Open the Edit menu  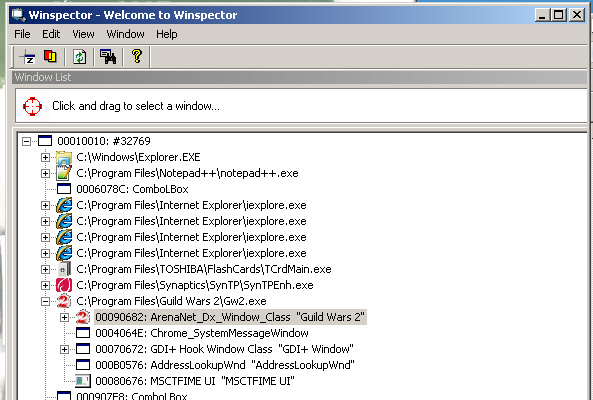point(51,34)
